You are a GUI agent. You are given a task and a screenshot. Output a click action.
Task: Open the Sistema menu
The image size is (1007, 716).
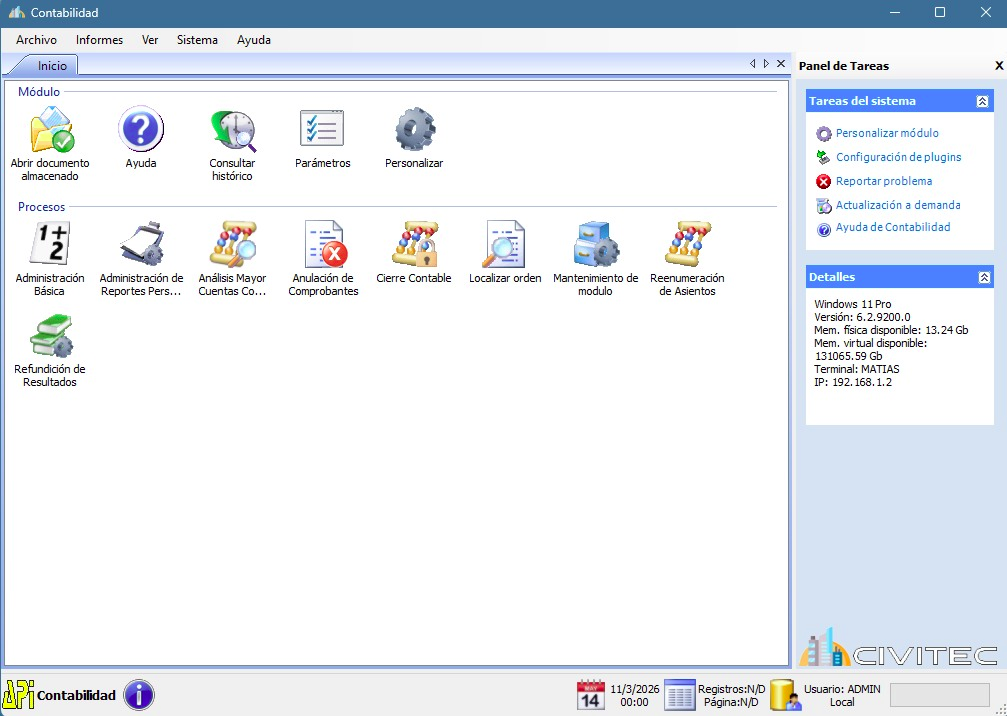pos(197,40)
